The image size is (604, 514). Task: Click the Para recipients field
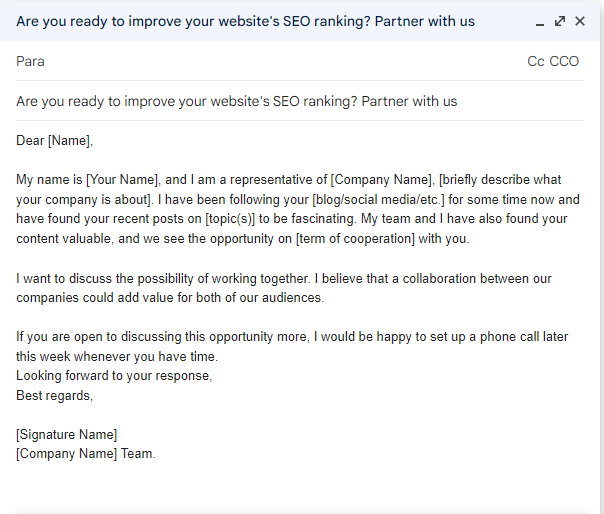270,61
